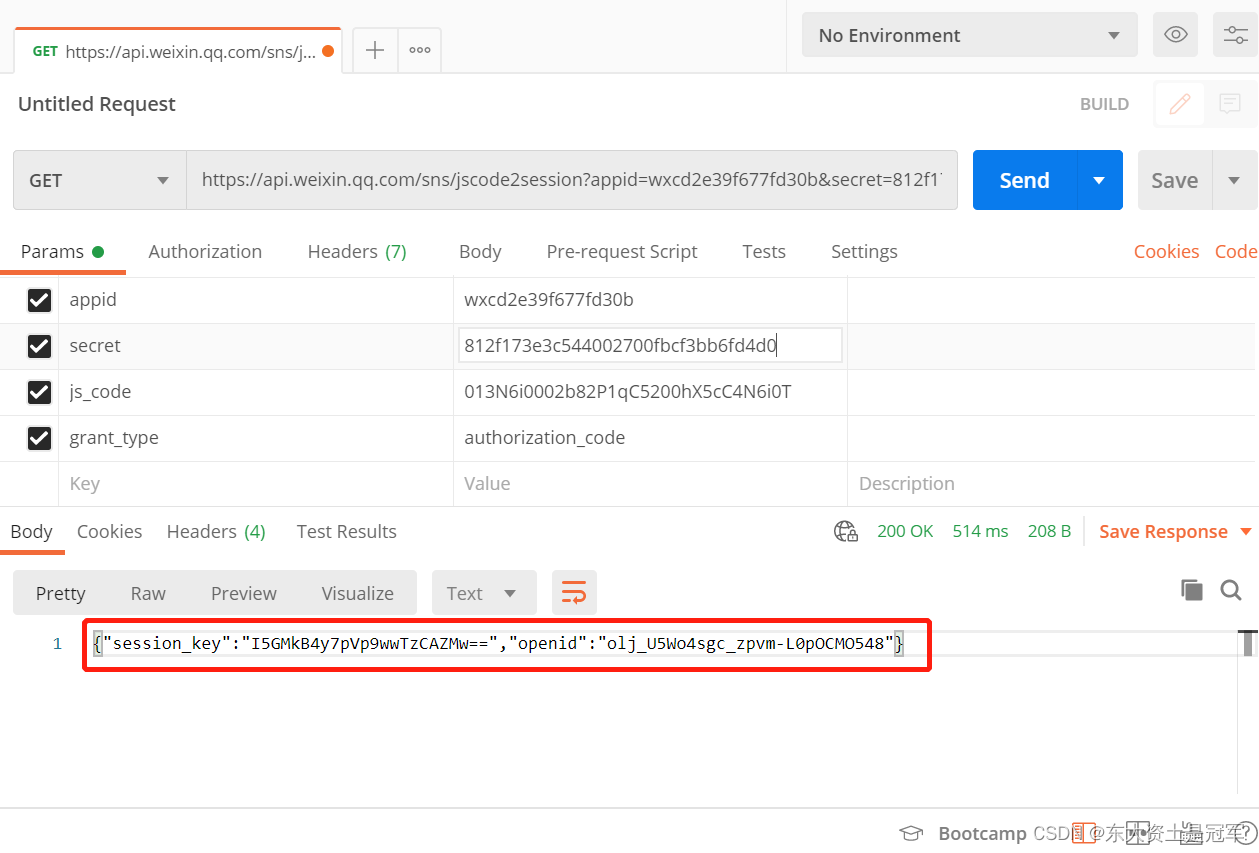Click the js_code value 013N6i0002b82P1qC5200hX5cC4N6i0T
Image resolution: width=1259 pixels, height=853 pixels.
pyautogui.click(x=628, y=392)
